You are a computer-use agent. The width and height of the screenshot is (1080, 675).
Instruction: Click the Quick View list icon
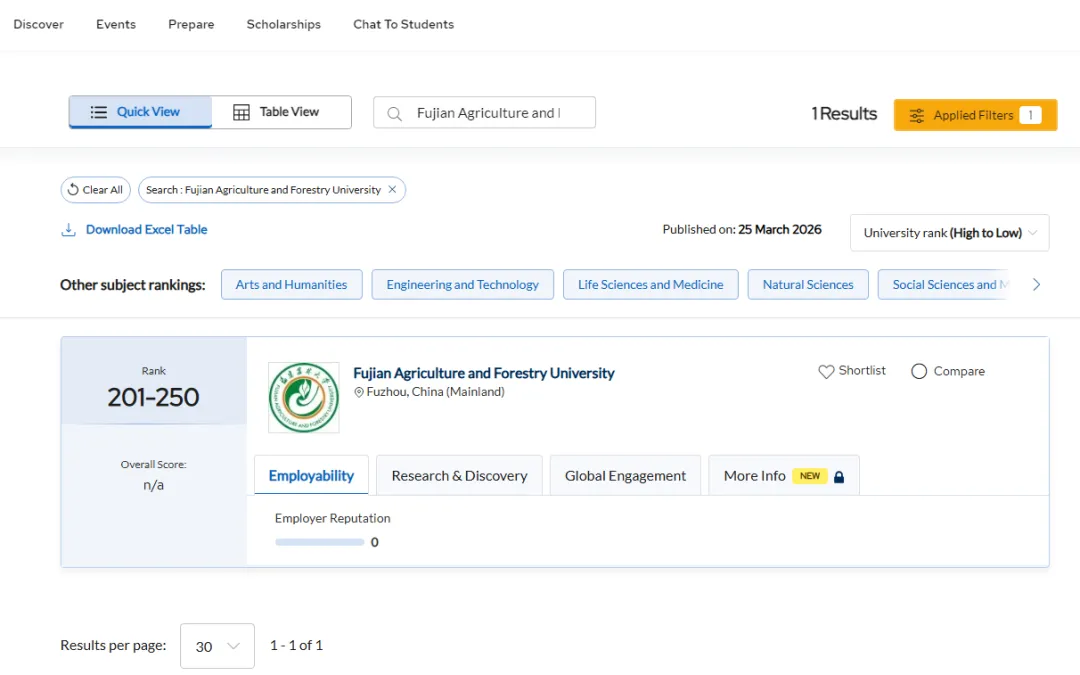click(98, 112)
